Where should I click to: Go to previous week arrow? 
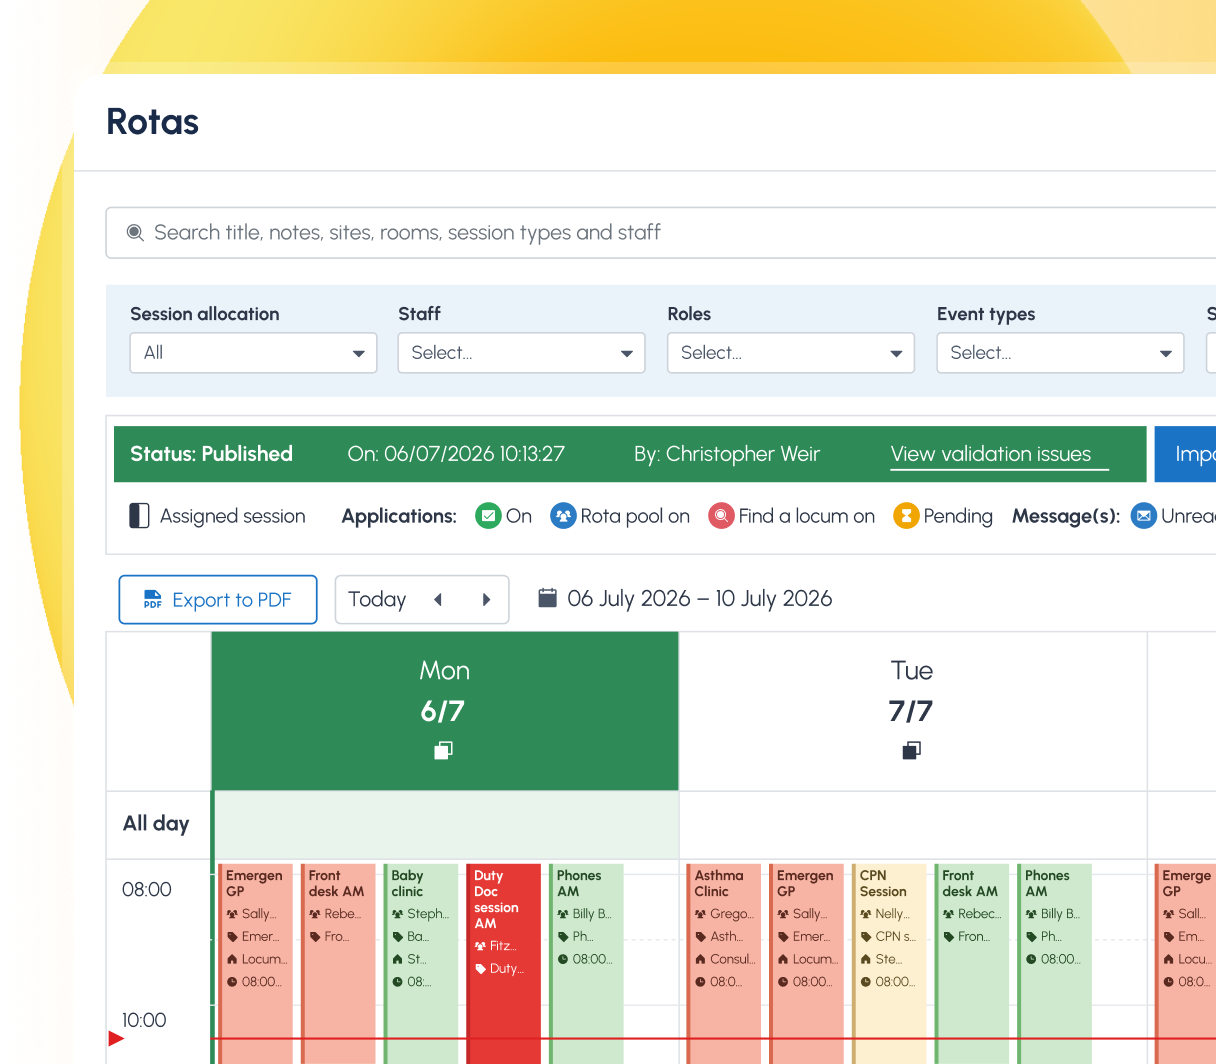tap(438, 600)
